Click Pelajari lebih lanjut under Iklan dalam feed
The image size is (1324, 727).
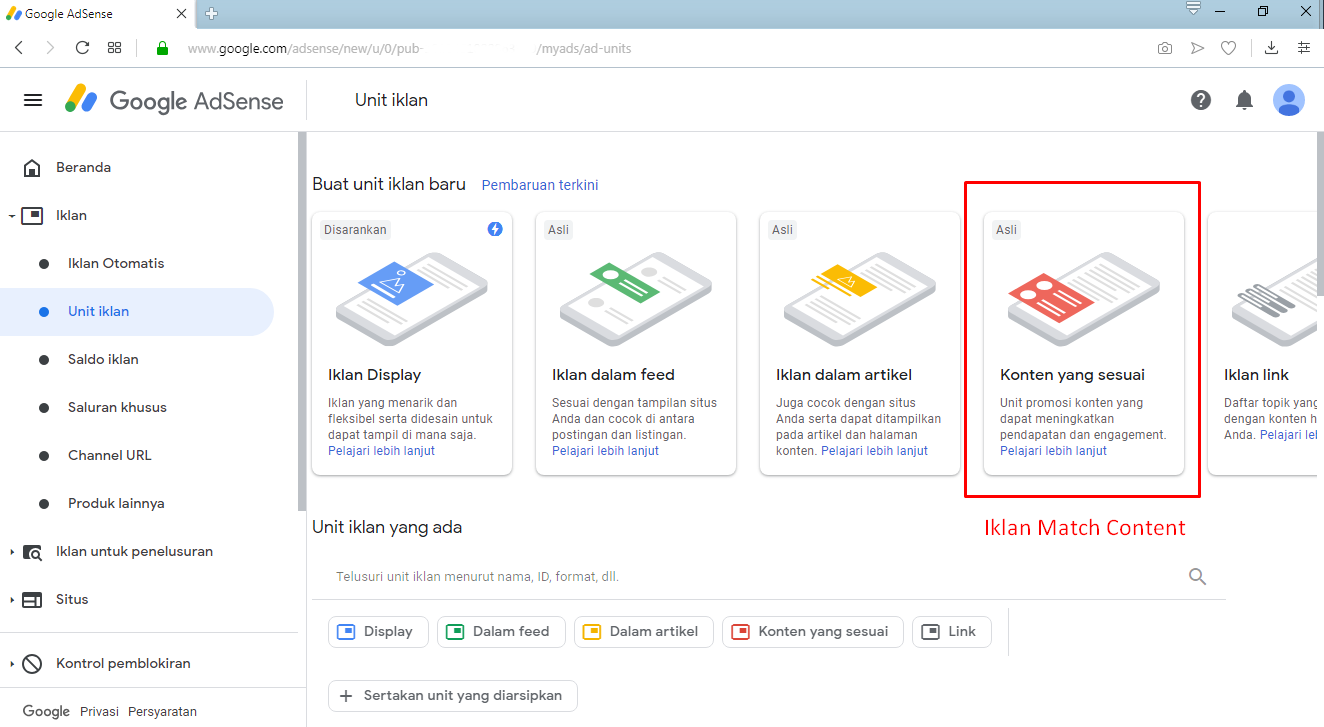pos(605,451)
